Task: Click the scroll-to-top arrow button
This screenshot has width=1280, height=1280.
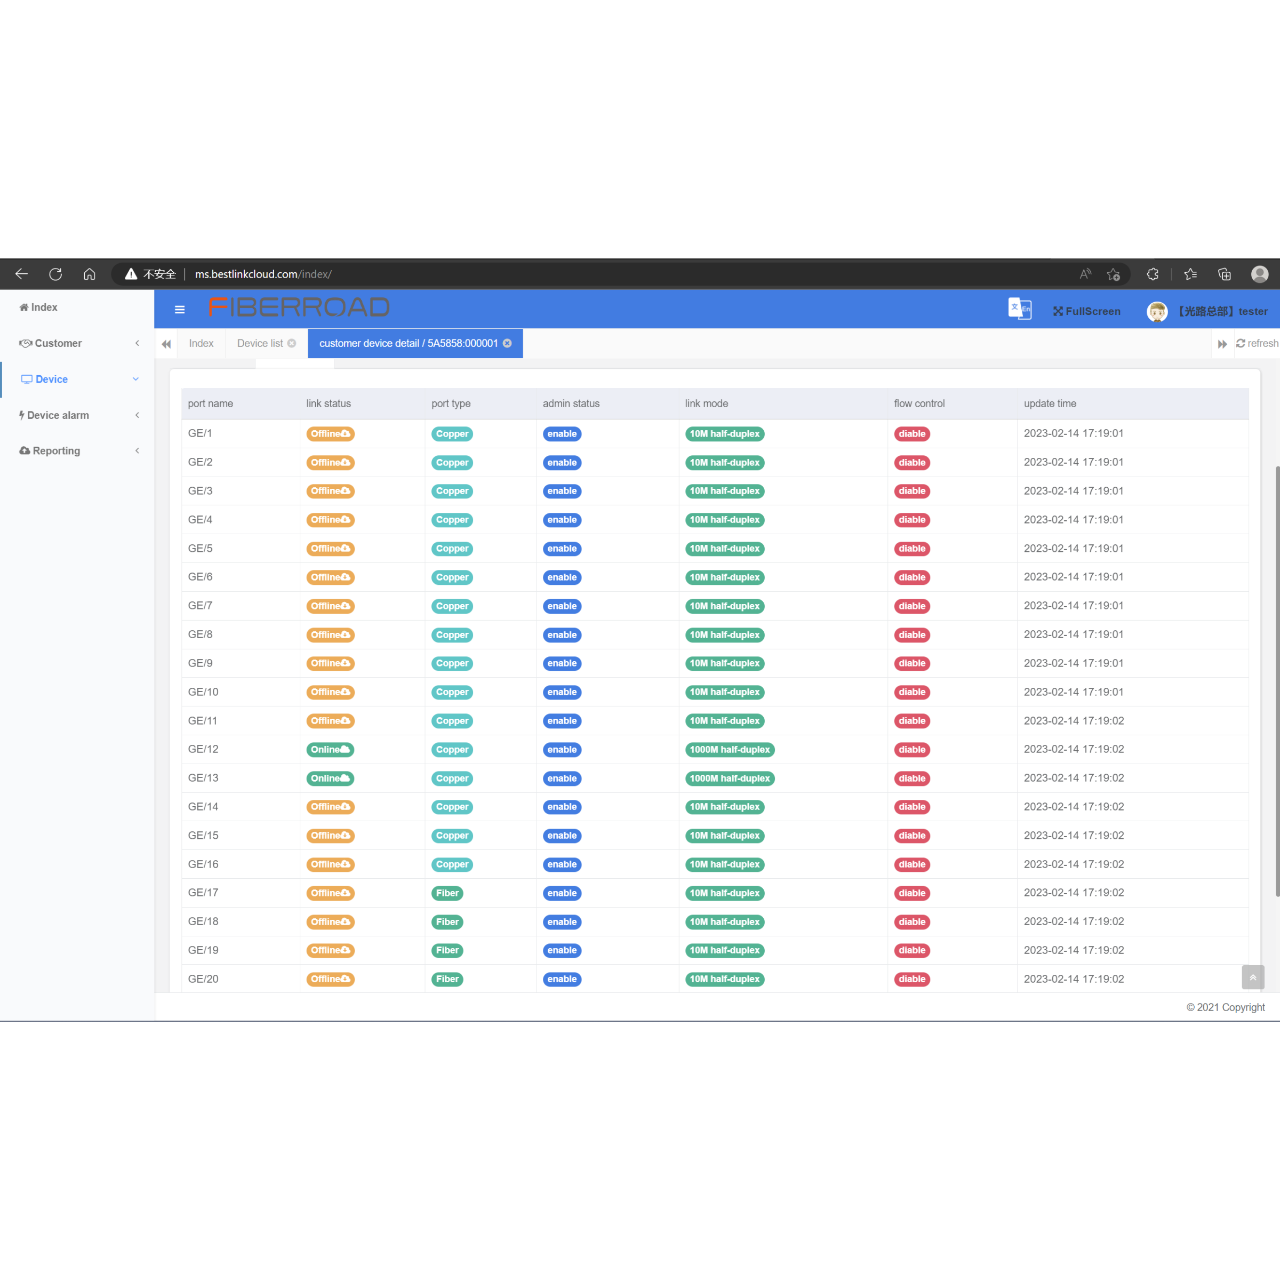Action: coord(1253,977)
